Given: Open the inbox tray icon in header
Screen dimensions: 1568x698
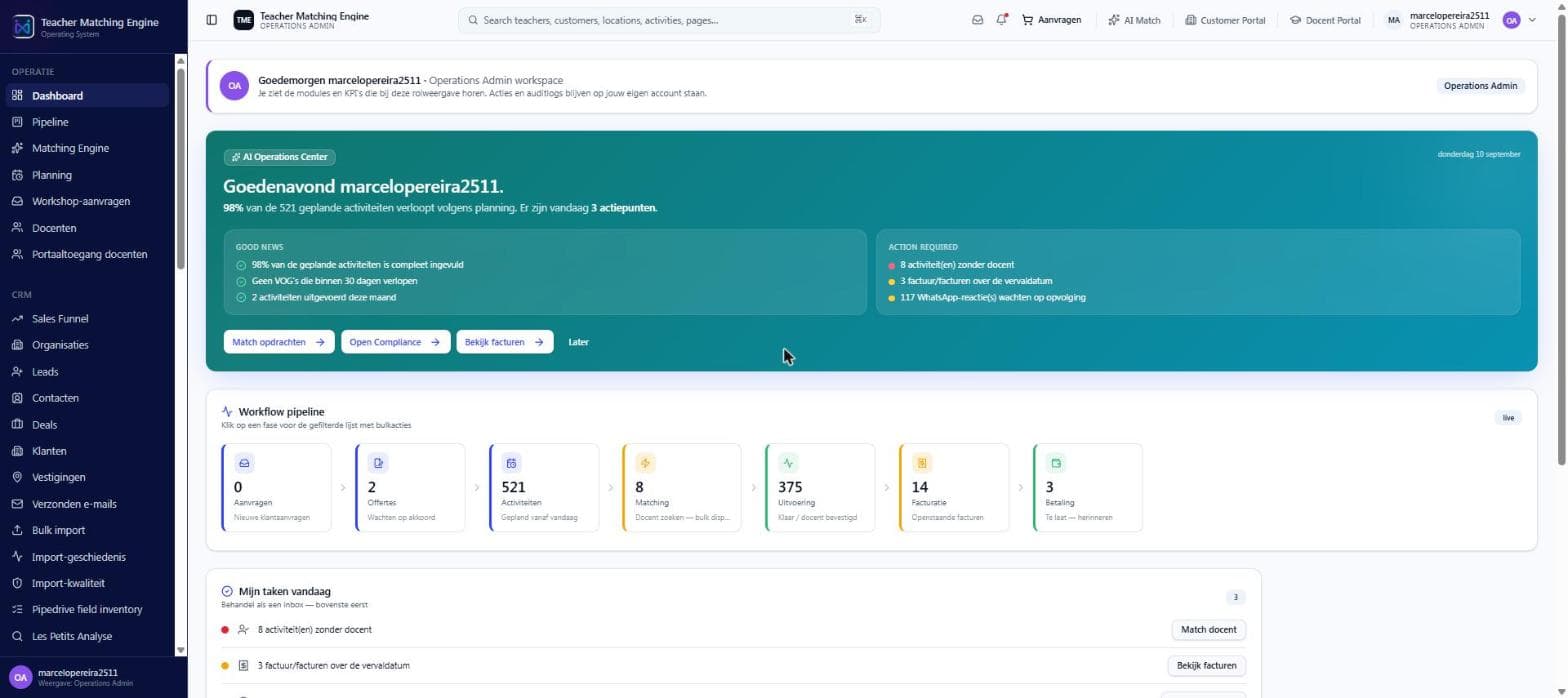Looking at the screenshot, I should (x=977, y=20).
